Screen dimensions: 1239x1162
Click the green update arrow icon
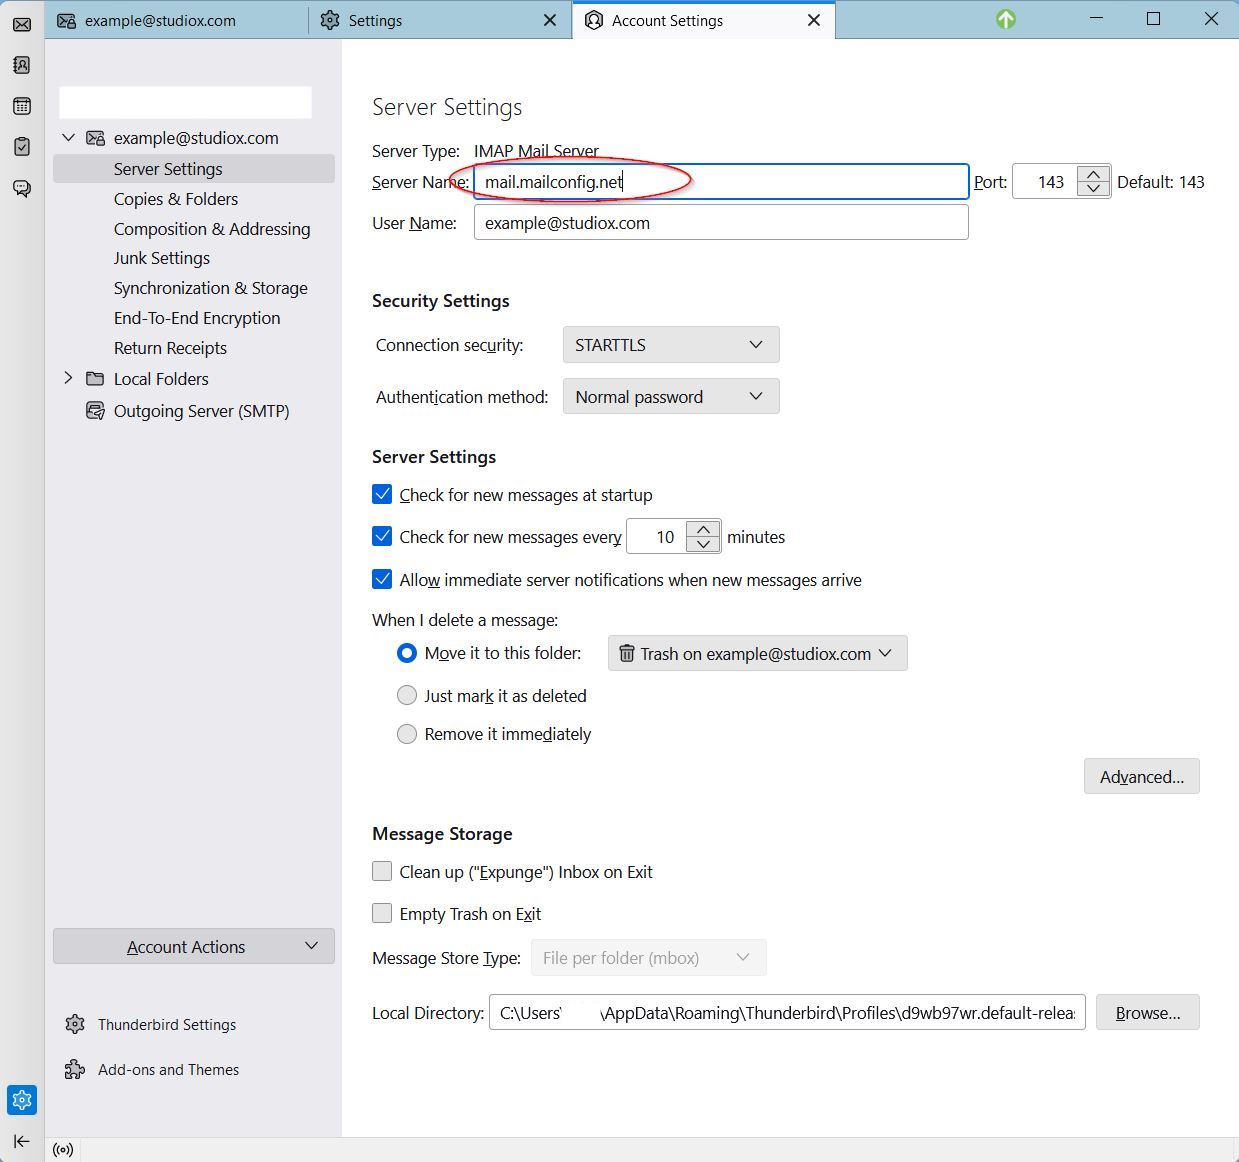(x=1006, y=19)
